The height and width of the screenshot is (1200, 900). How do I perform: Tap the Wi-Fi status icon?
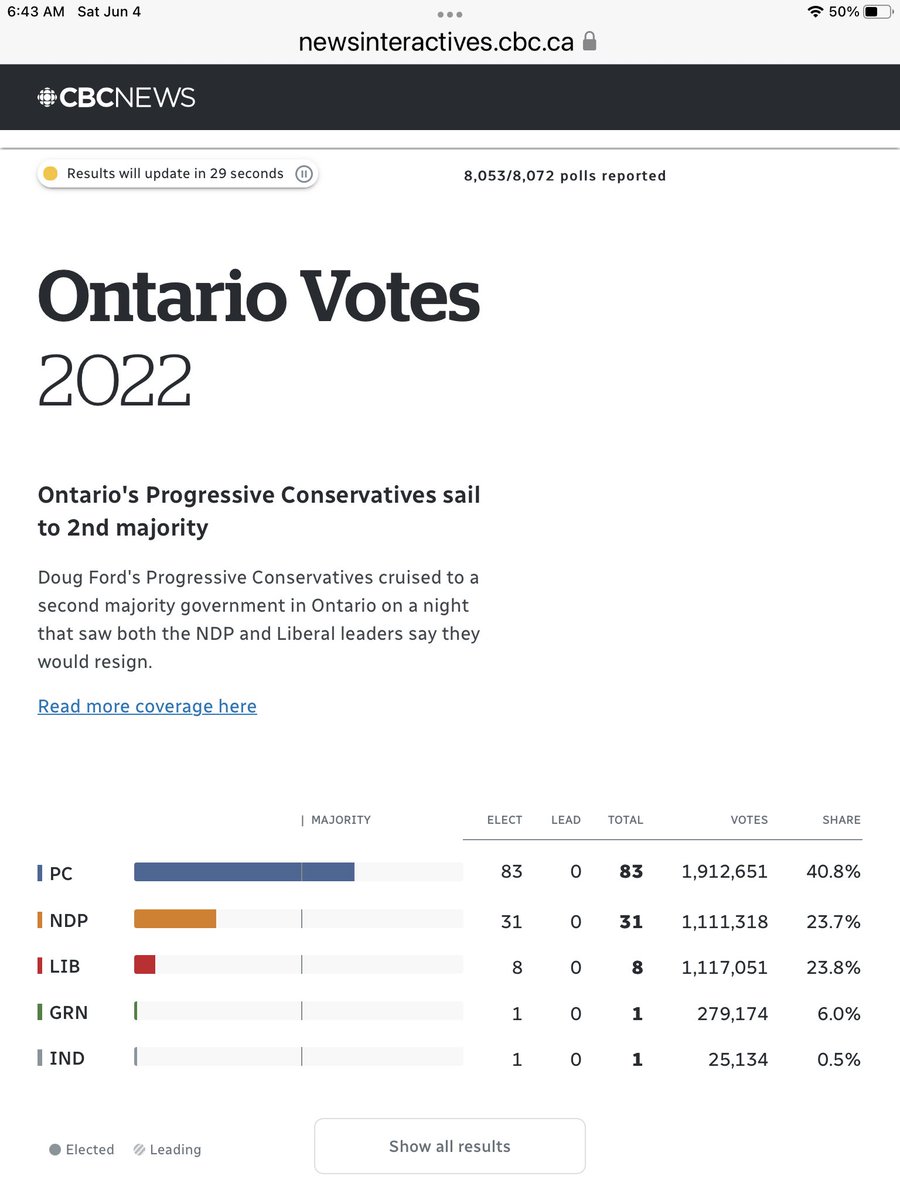click(x=816, y=12)
